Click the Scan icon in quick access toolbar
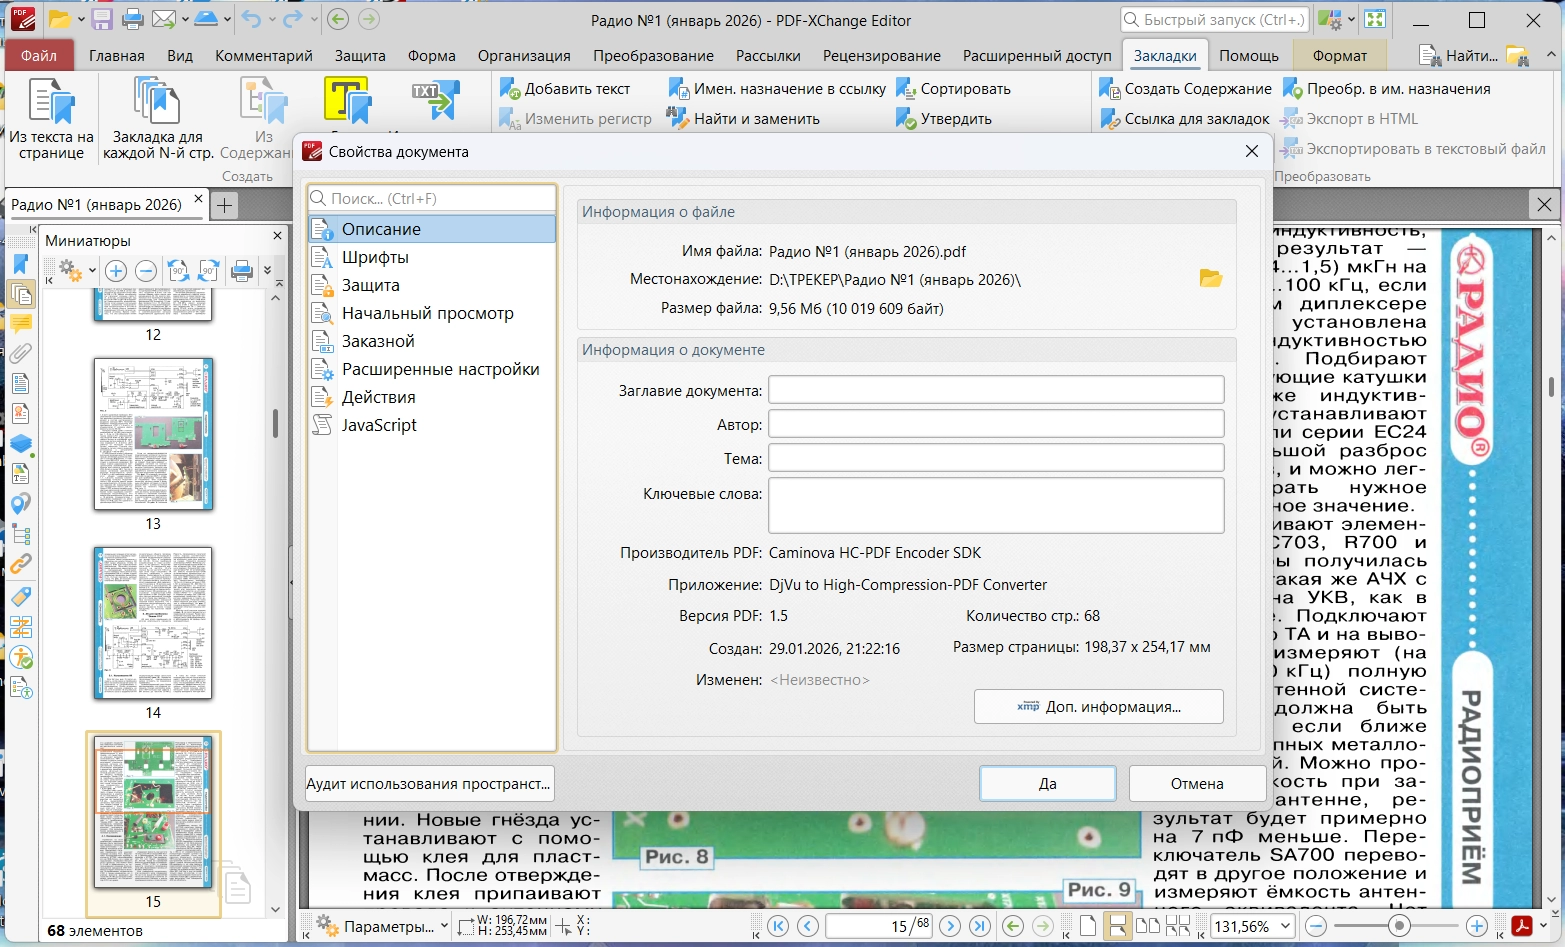The height and width of the screenshot is (947, 1565). tap(207, 19)
